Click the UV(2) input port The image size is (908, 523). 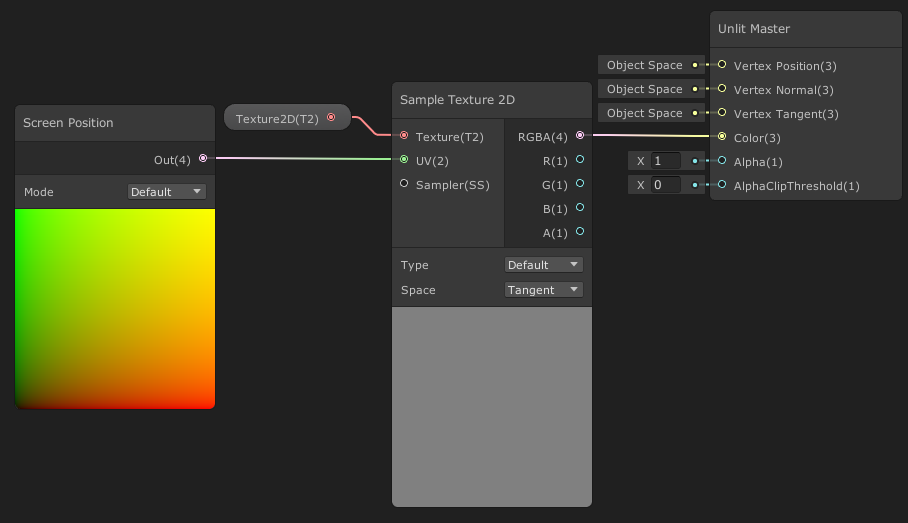(x=404, y=159)
